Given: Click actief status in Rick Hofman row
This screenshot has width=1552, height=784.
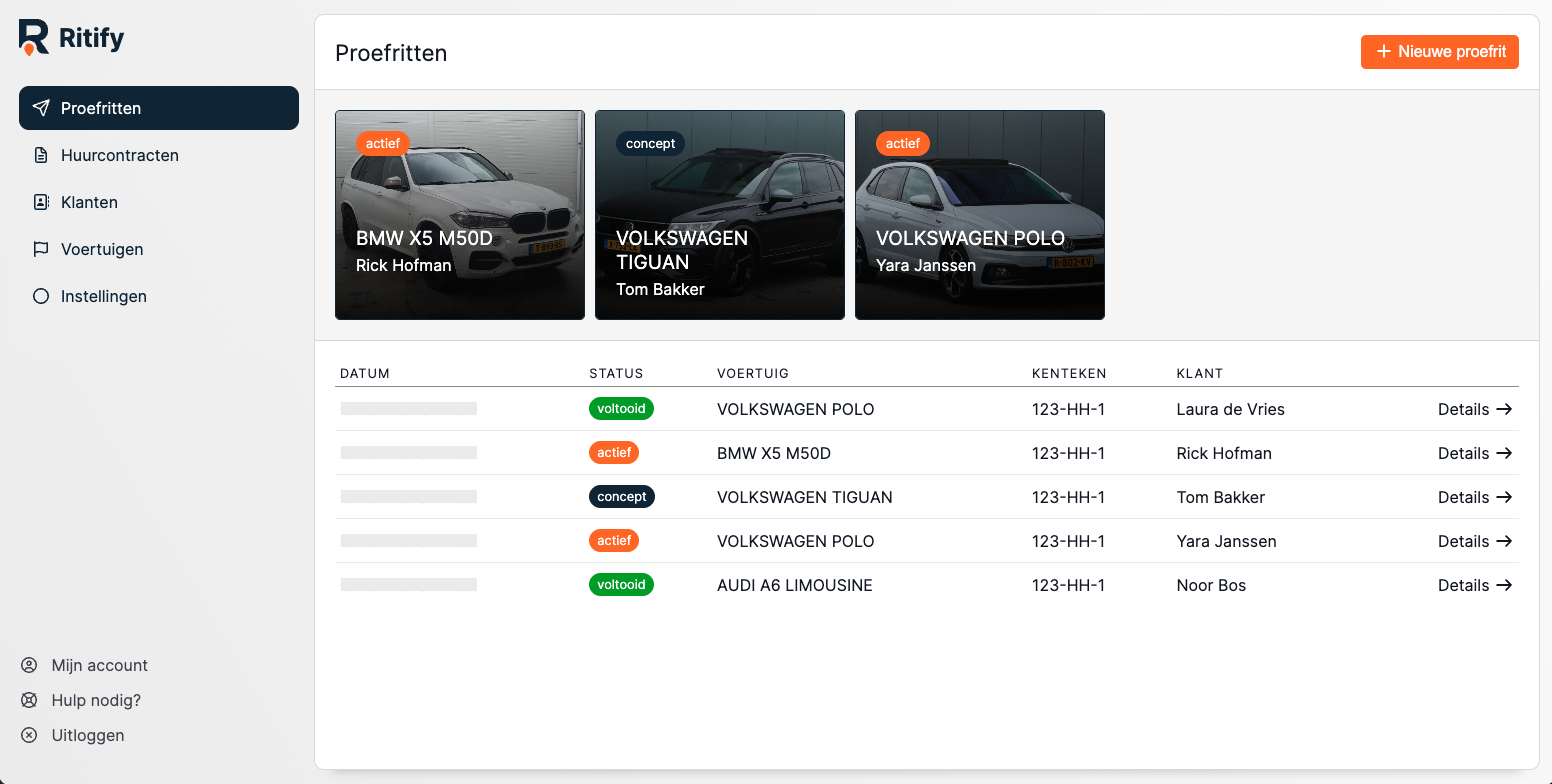Looking at the screenshot, I should point(614,452).
